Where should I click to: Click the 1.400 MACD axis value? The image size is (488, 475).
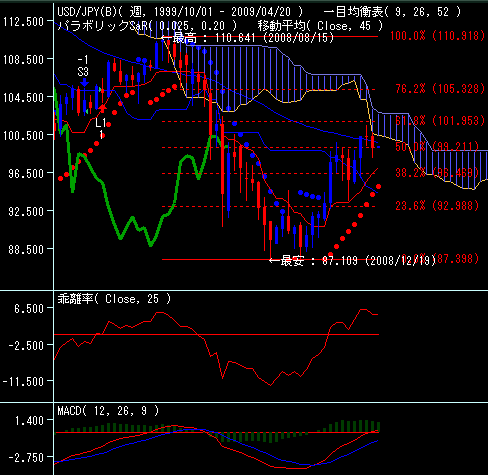(29, 421)
